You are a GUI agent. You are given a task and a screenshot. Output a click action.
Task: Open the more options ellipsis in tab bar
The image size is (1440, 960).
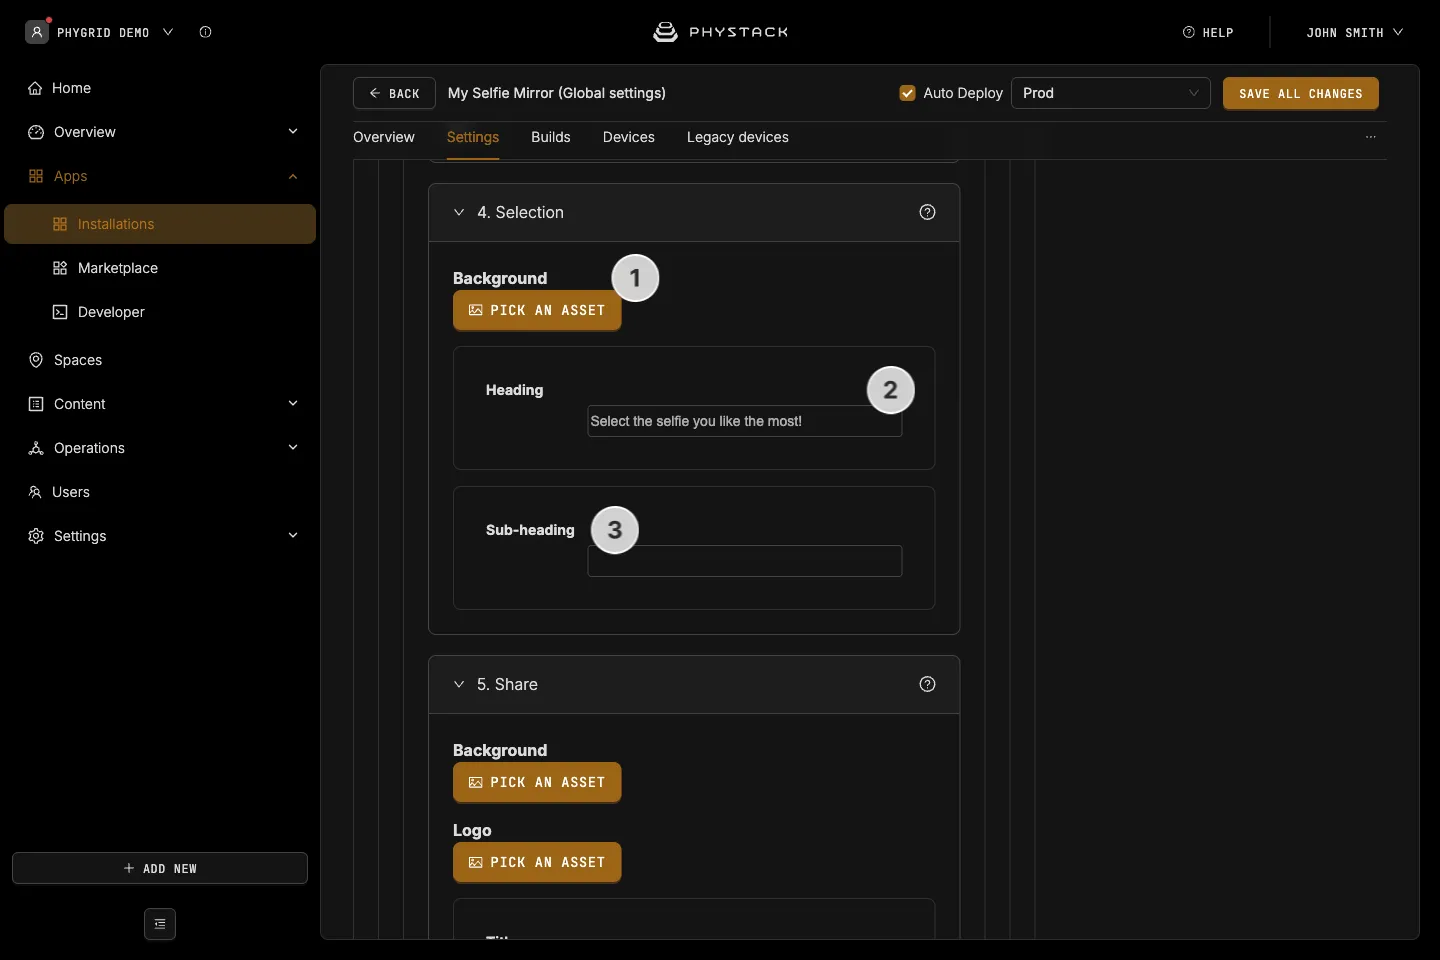(x=1371, y=137)
